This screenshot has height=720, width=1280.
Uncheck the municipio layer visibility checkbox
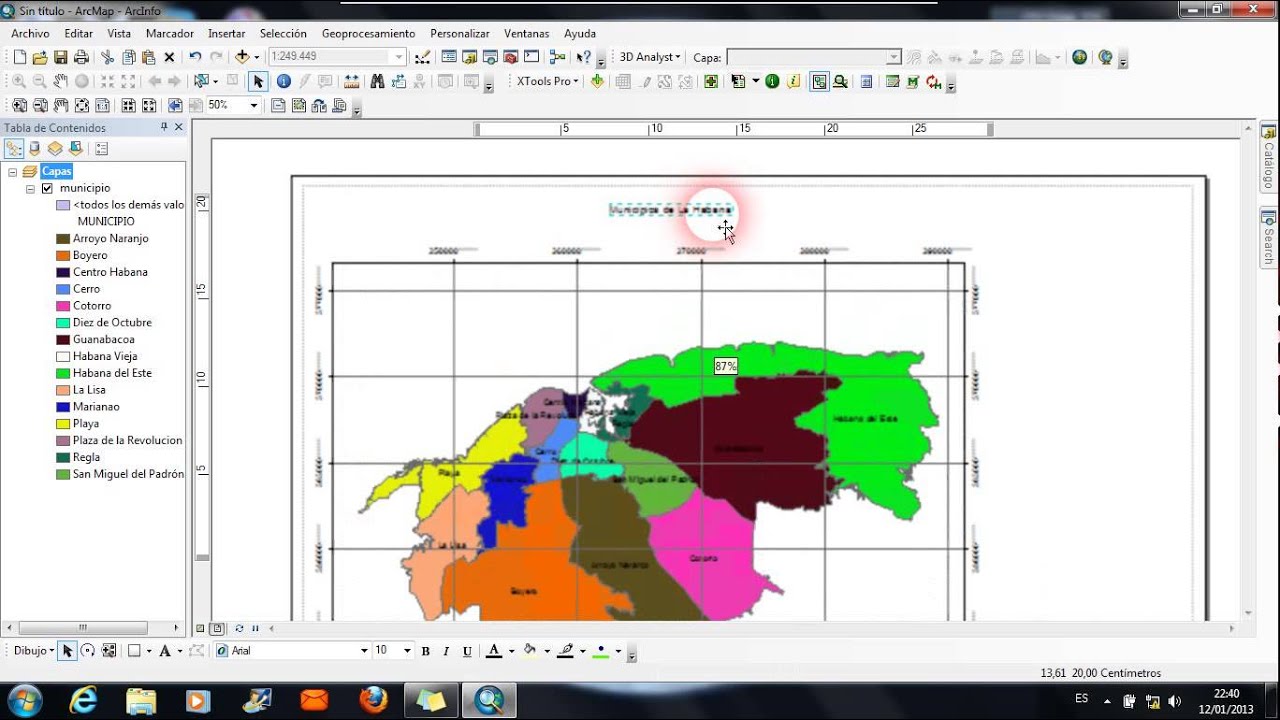(47, 188)
